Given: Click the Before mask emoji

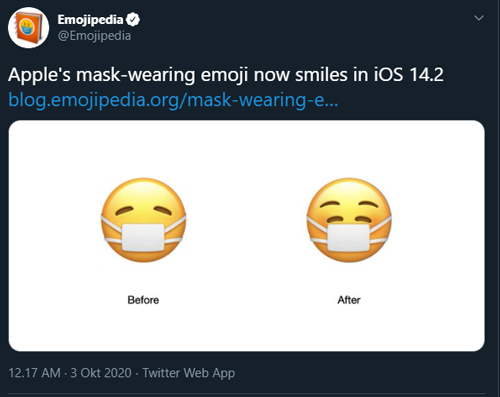Looking at the screenshot, I should pos(143,220).
